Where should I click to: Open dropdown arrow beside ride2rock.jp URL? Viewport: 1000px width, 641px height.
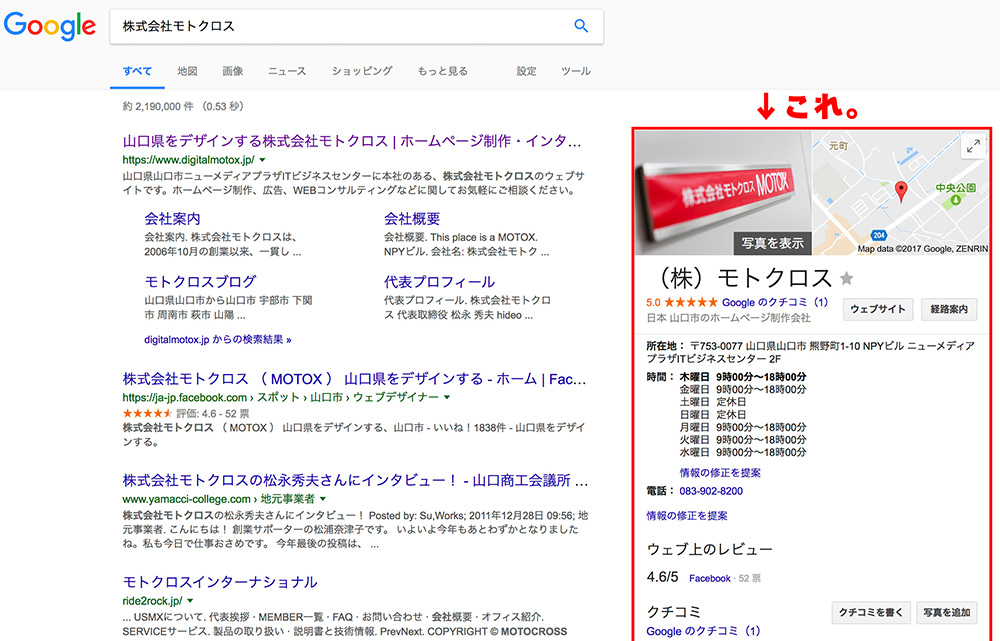pos(190,601)
